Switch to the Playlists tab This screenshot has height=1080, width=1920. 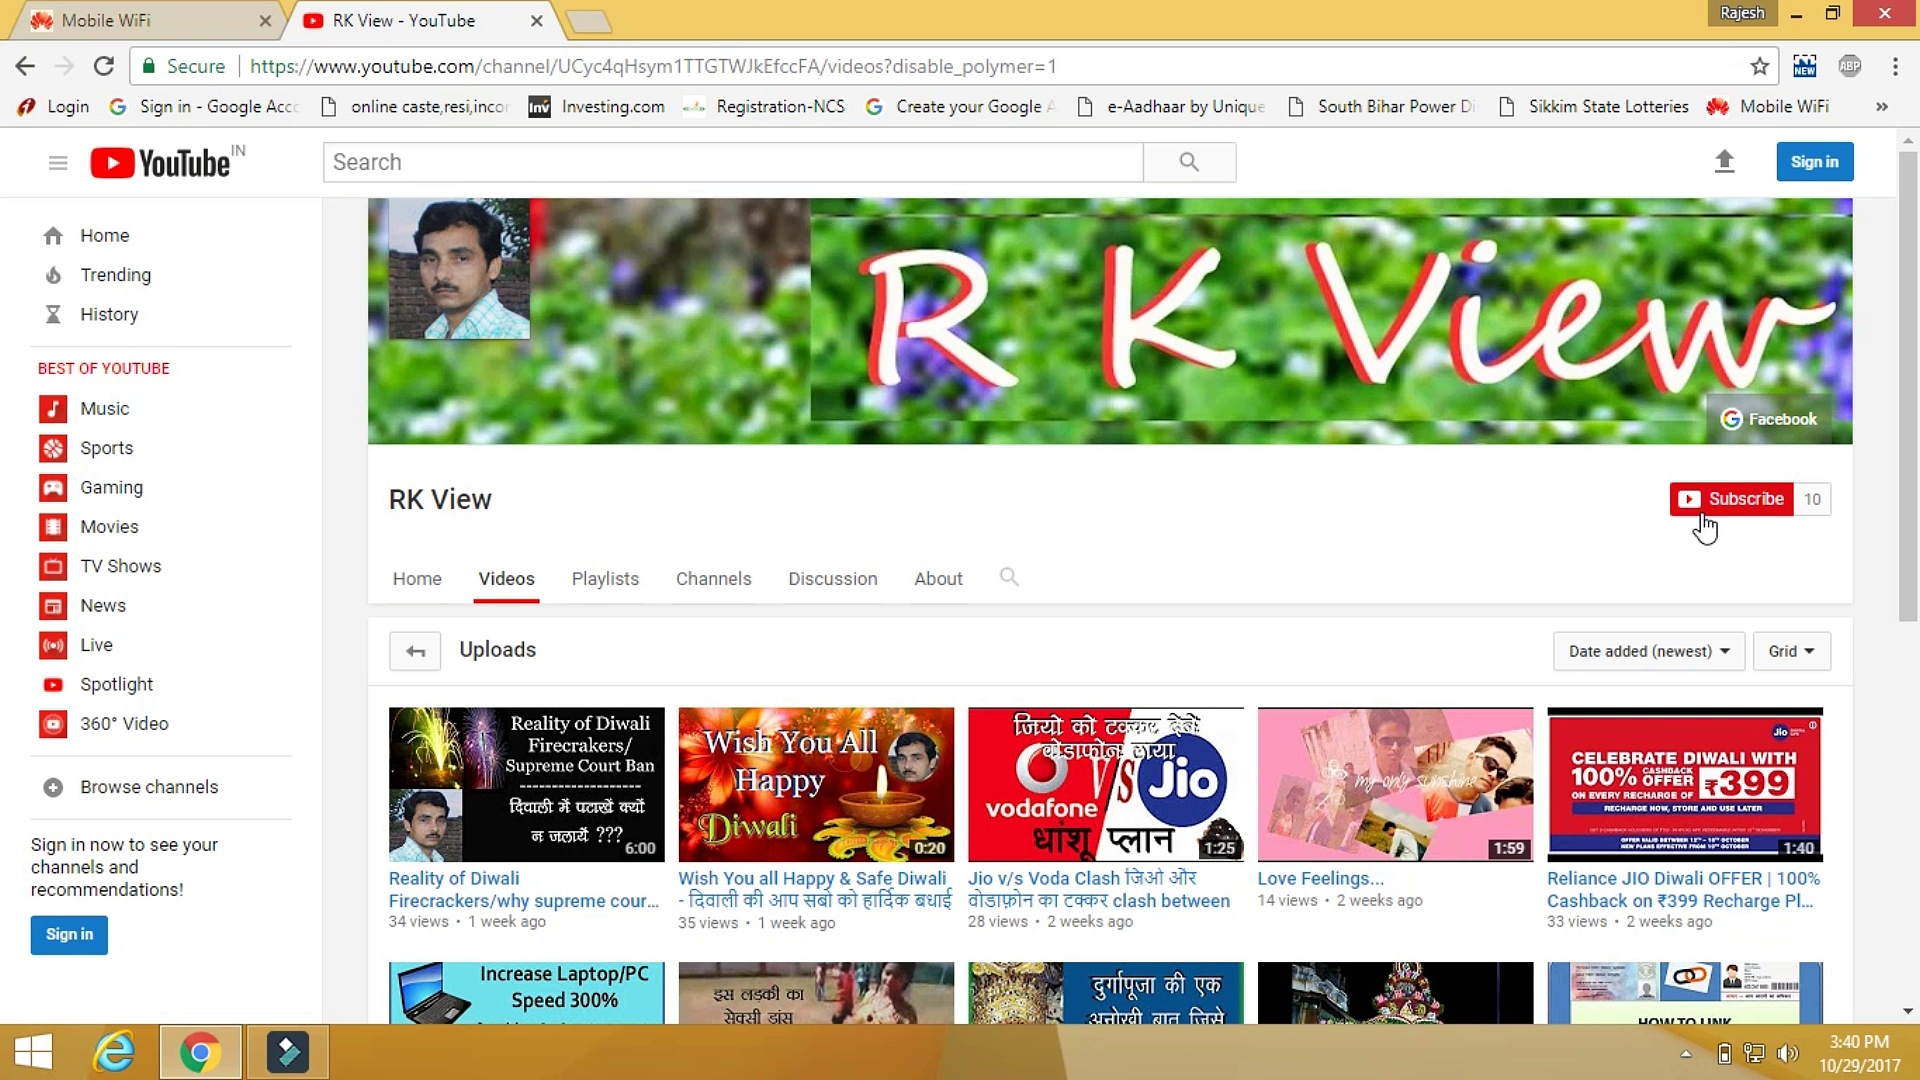click(x=605, y=579)
